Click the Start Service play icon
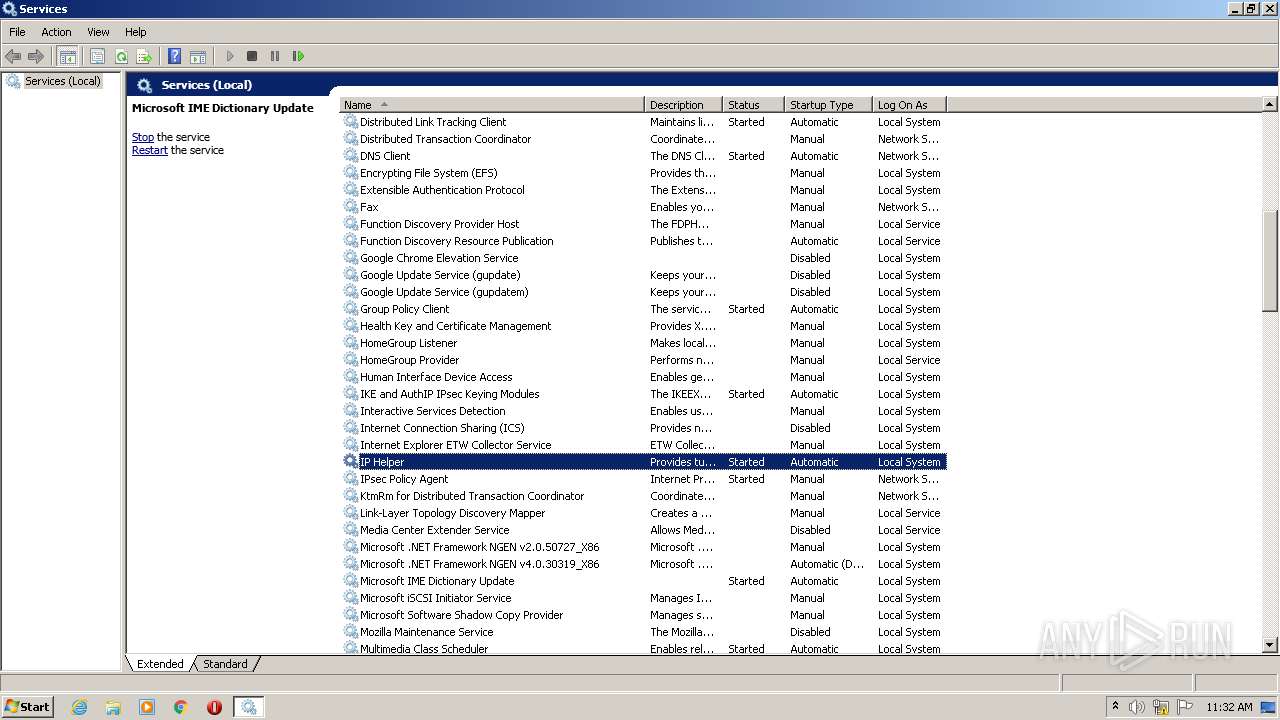 [230, 57]
